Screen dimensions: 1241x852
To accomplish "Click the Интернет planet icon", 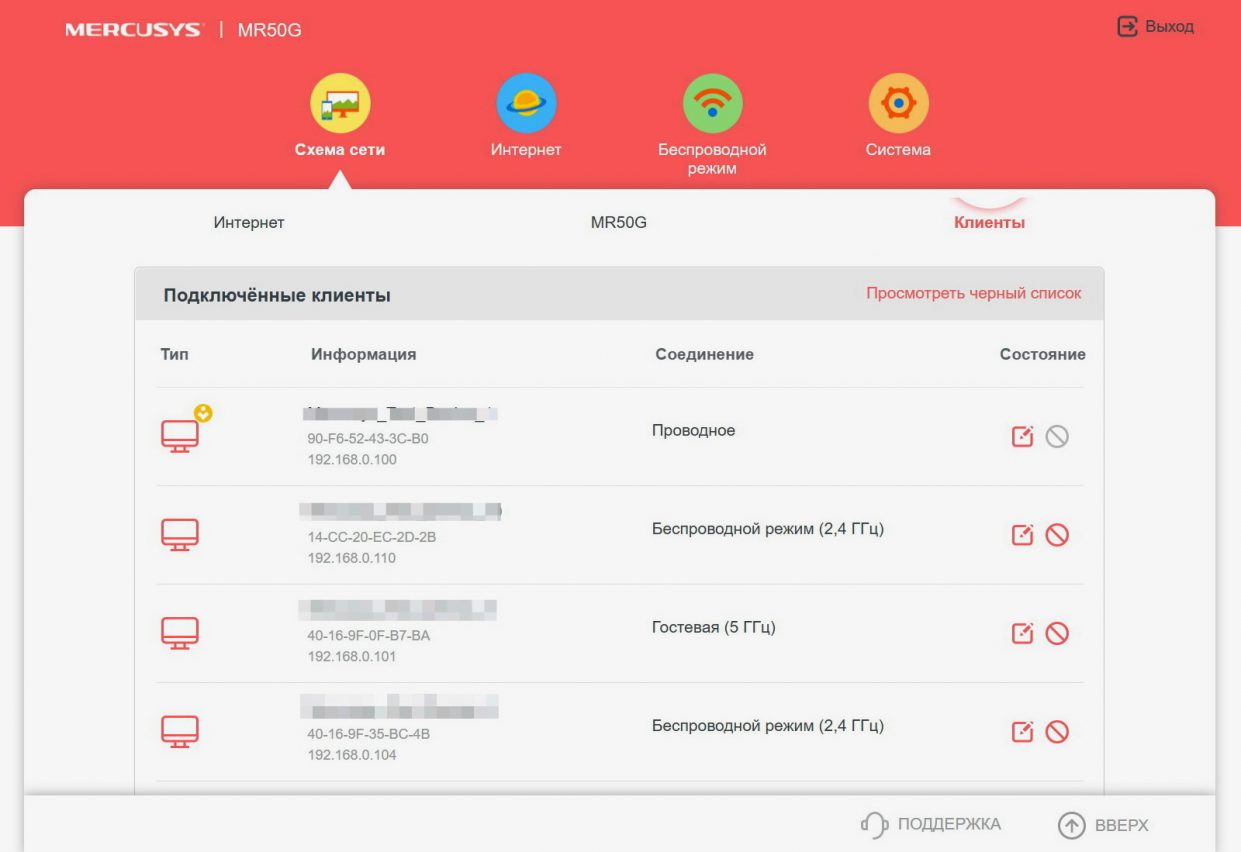I will pos(526,104).
